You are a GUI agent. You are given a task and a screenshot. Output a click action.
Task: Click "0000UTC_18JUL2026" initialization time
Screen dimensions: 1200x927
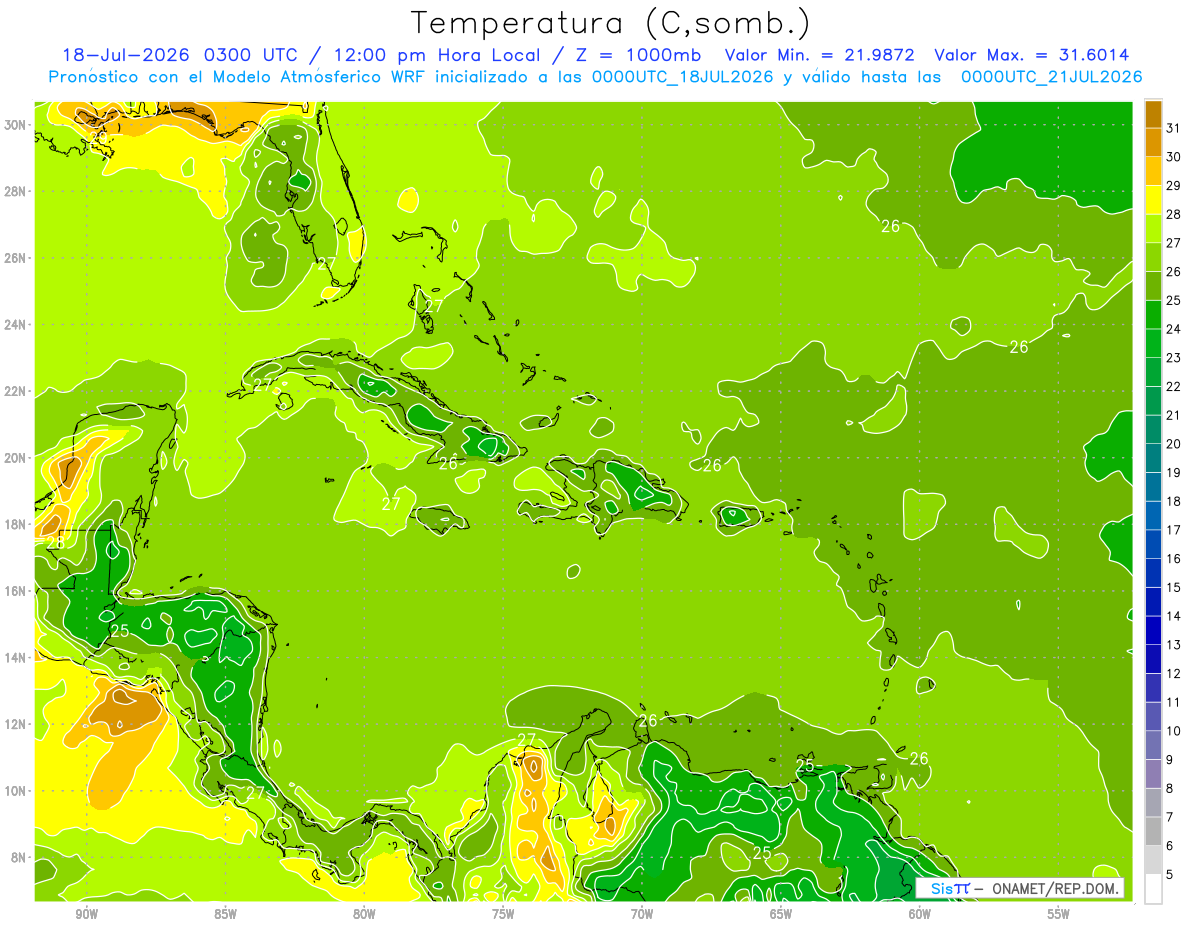click(x=683, y=77)
